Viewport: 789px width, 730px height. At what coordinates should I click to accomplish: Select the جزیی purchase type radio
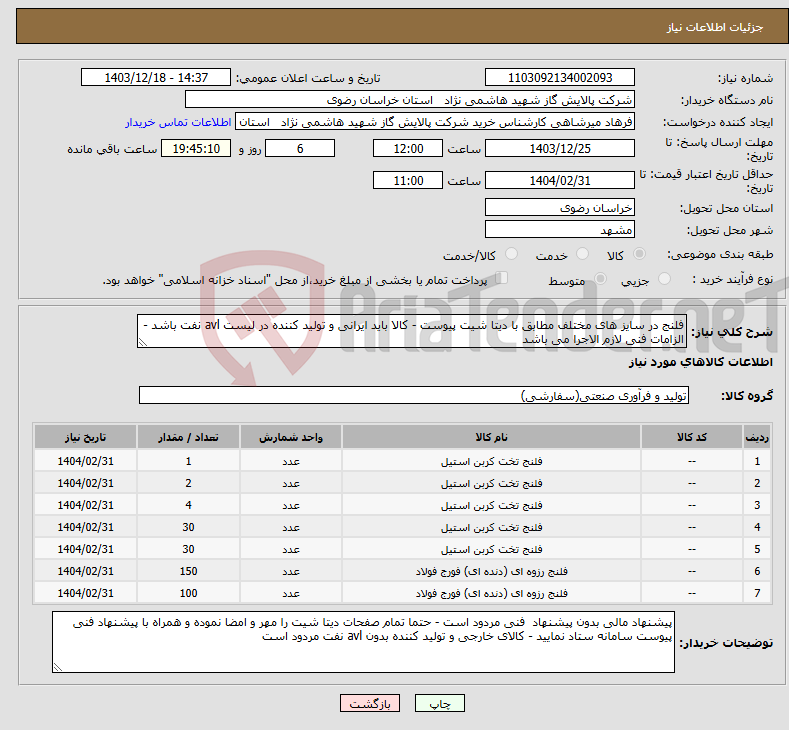pos(664,279)
